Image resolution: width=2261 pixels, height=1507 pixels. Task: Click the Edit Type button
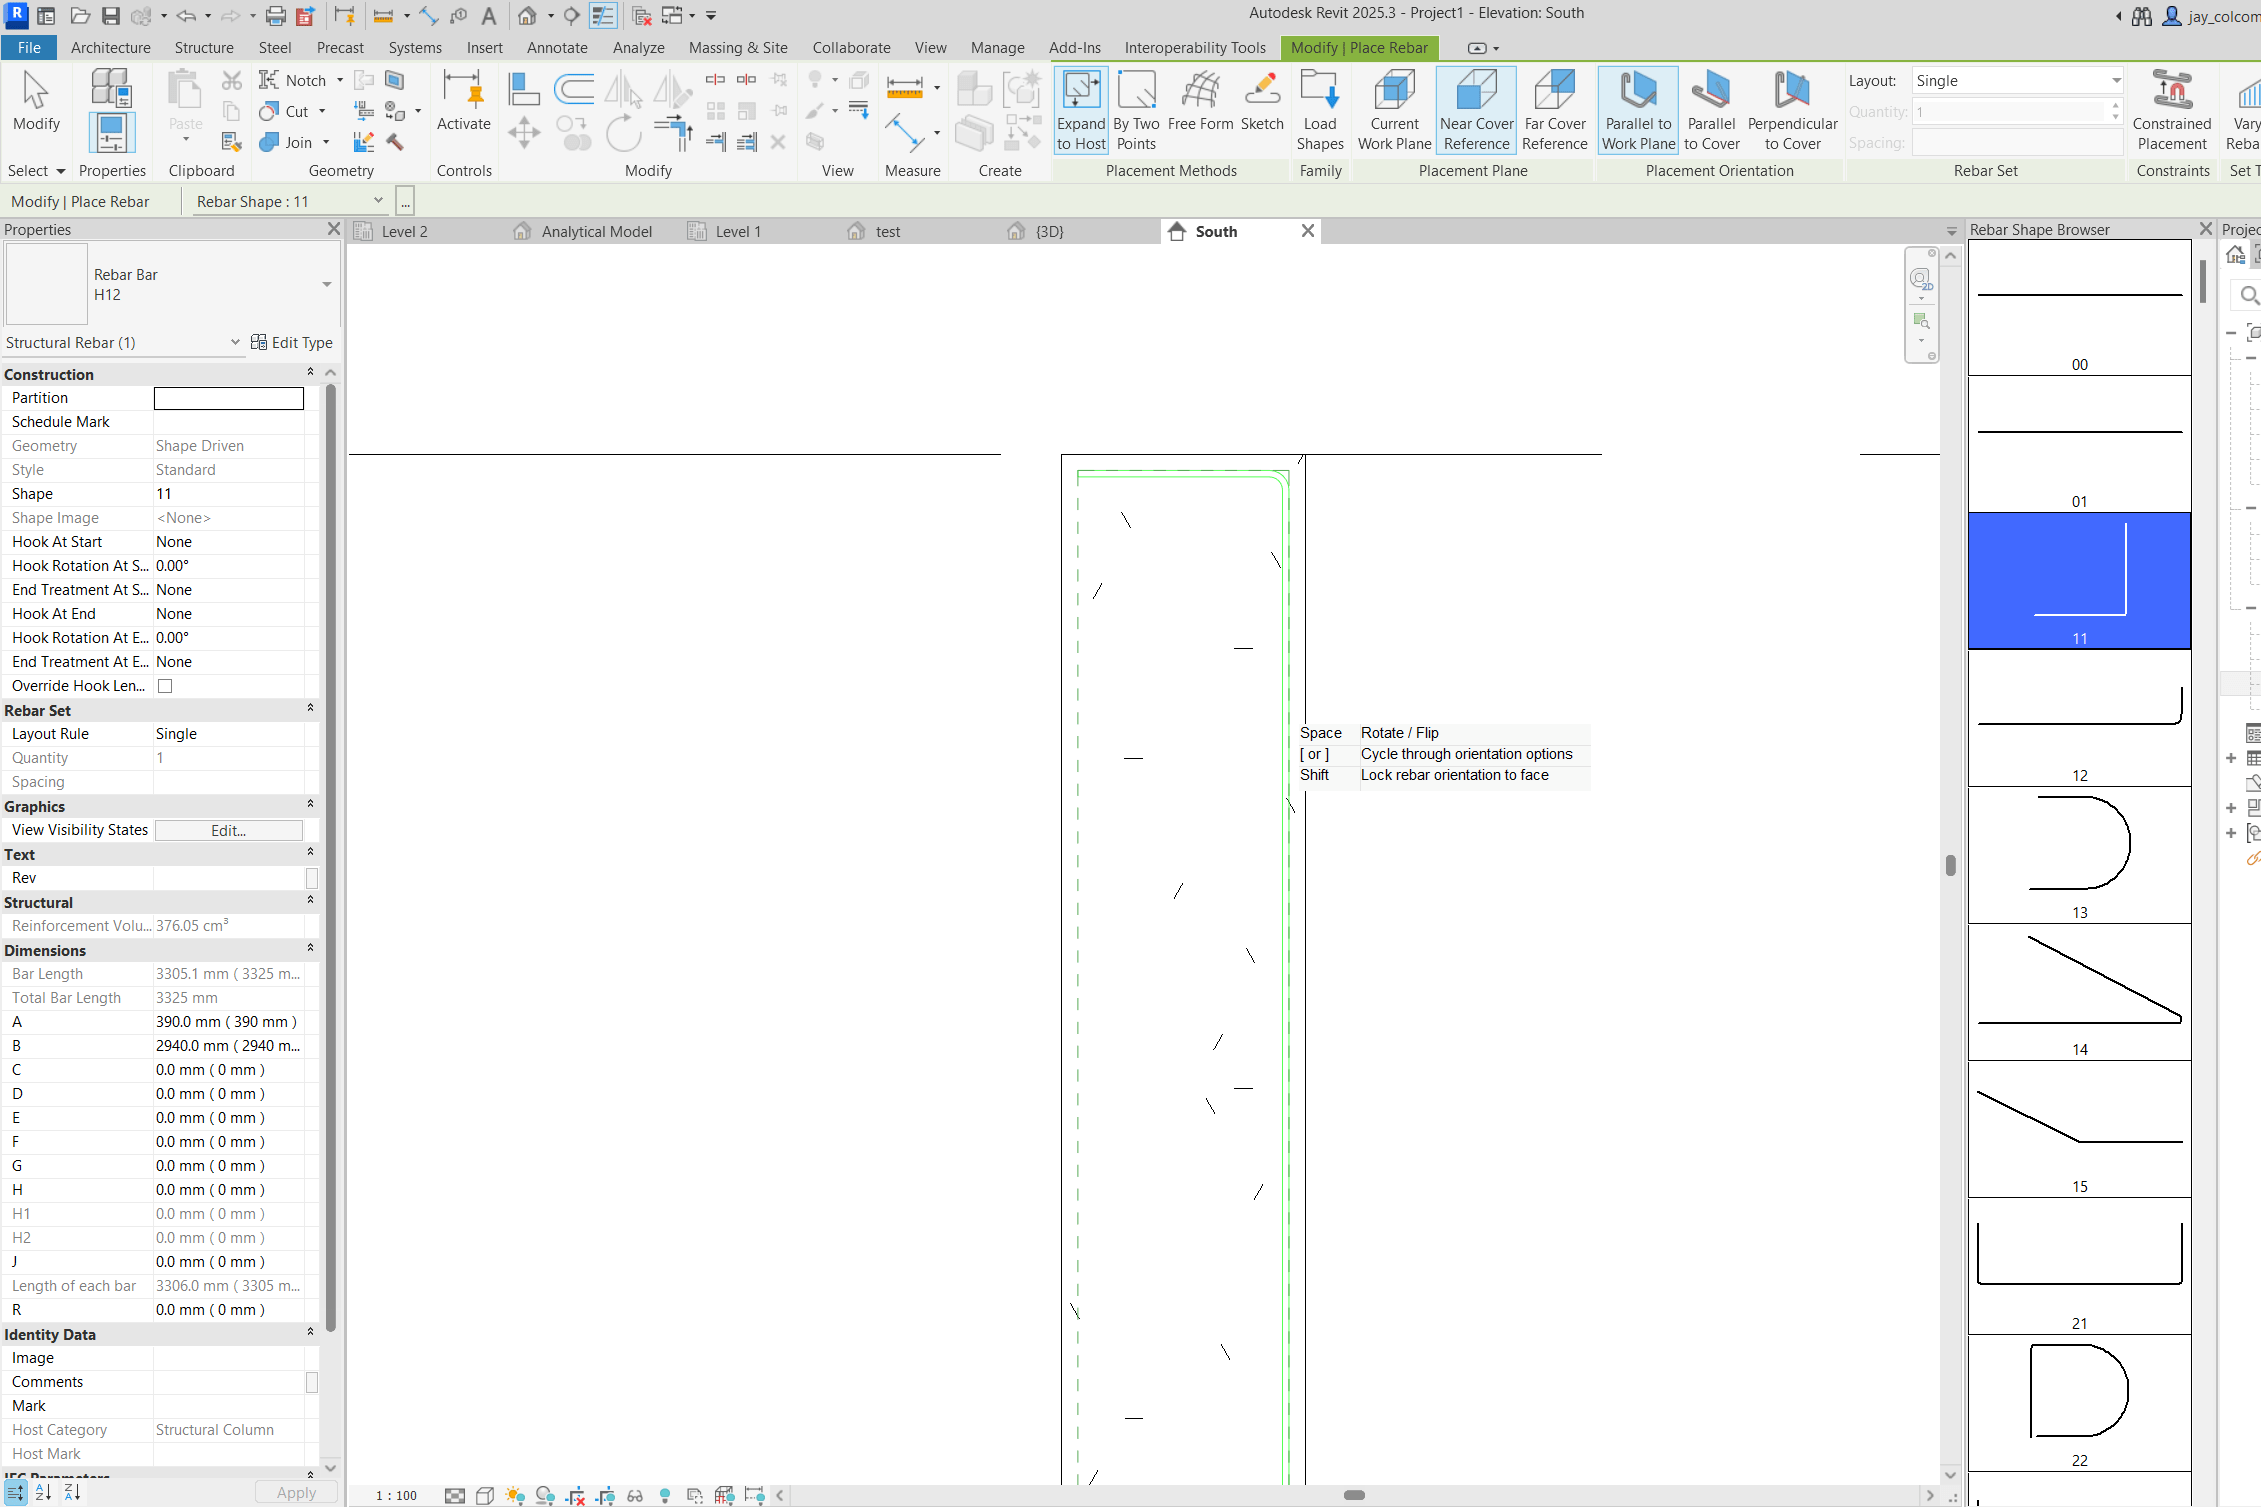click(292, 342)
